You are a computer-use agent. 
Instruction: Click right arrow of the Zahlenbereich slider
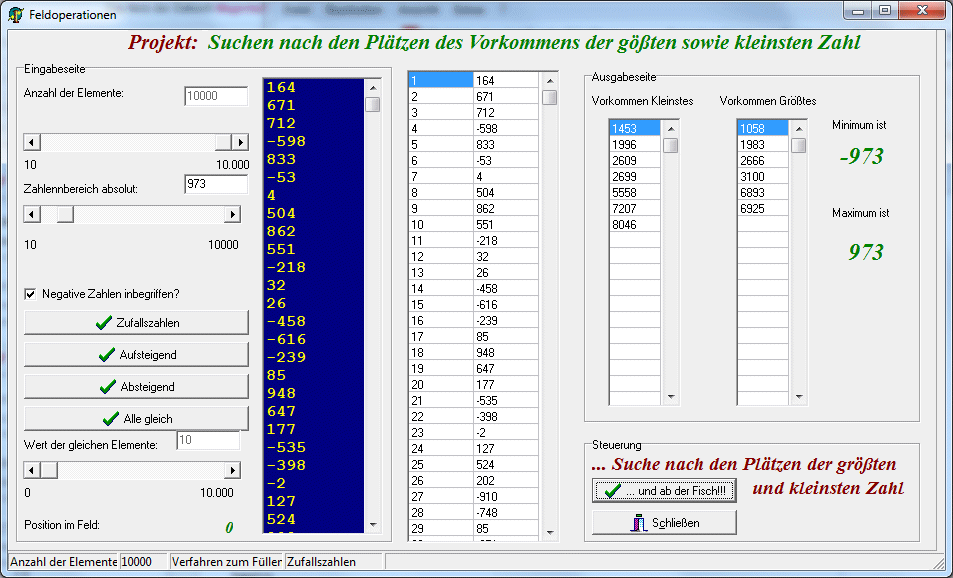233,214
